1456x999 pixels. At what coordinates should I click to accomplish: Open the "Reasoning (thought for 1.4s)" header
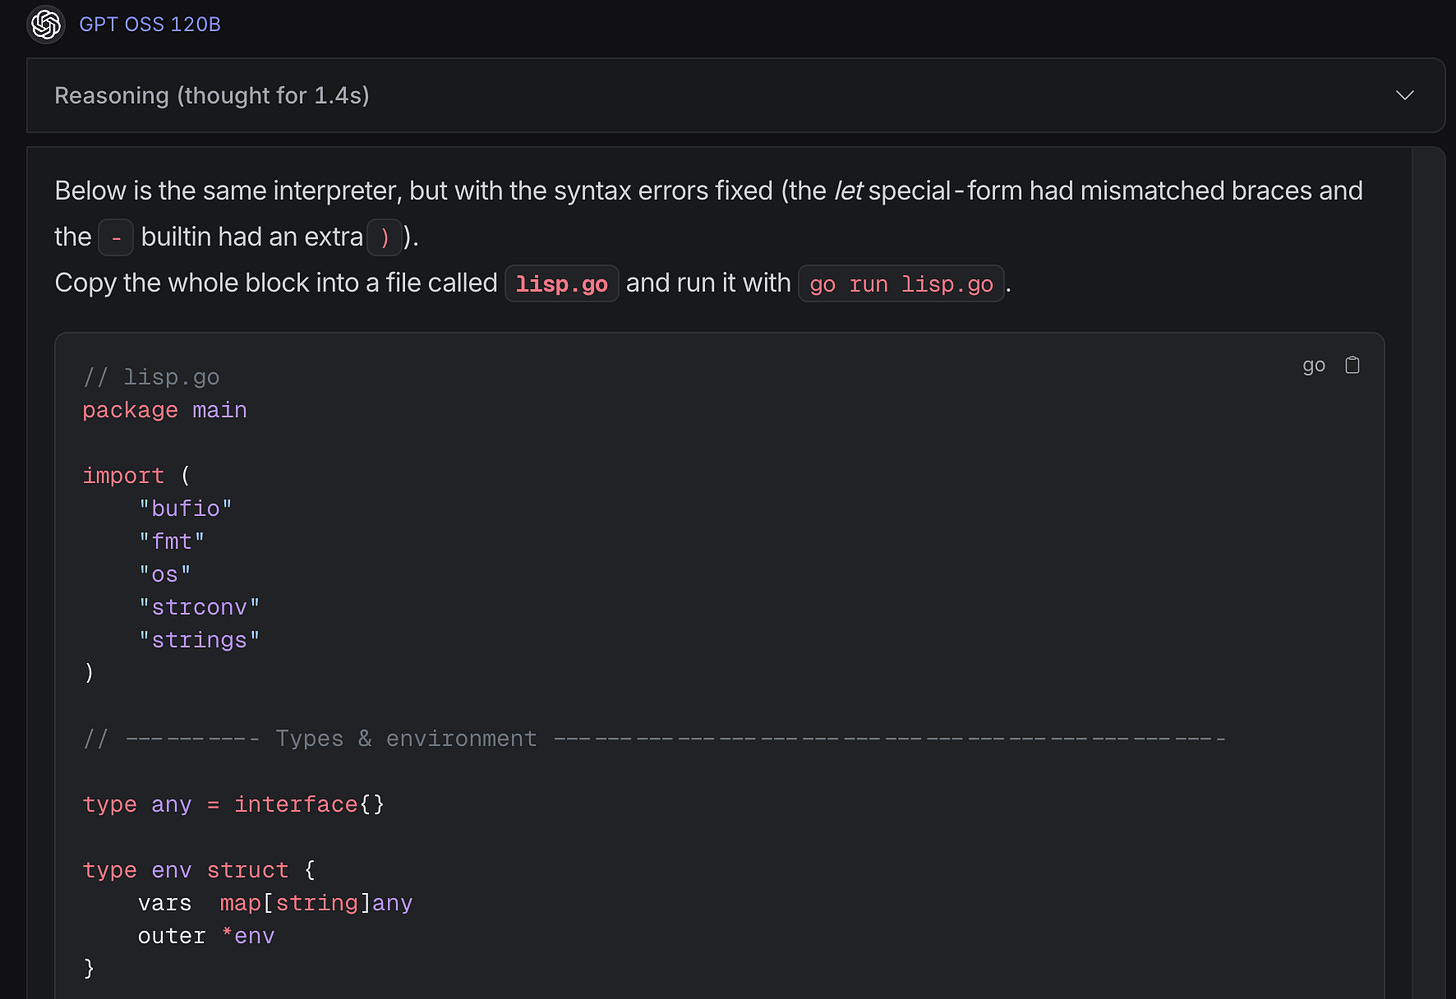pyautogui.click(x=212, y=95)
